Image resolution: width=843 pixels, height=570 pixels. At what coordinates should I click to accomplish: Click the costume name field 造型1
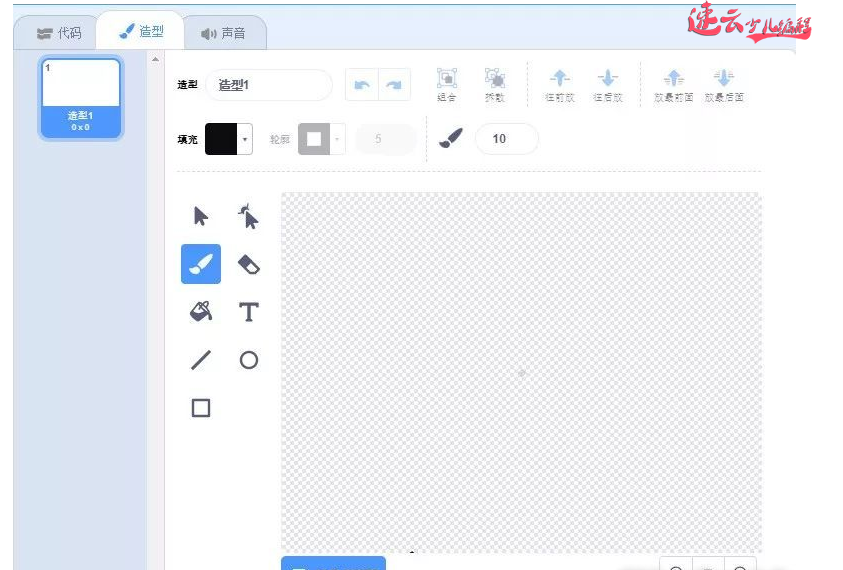click(x=268, y=86)
